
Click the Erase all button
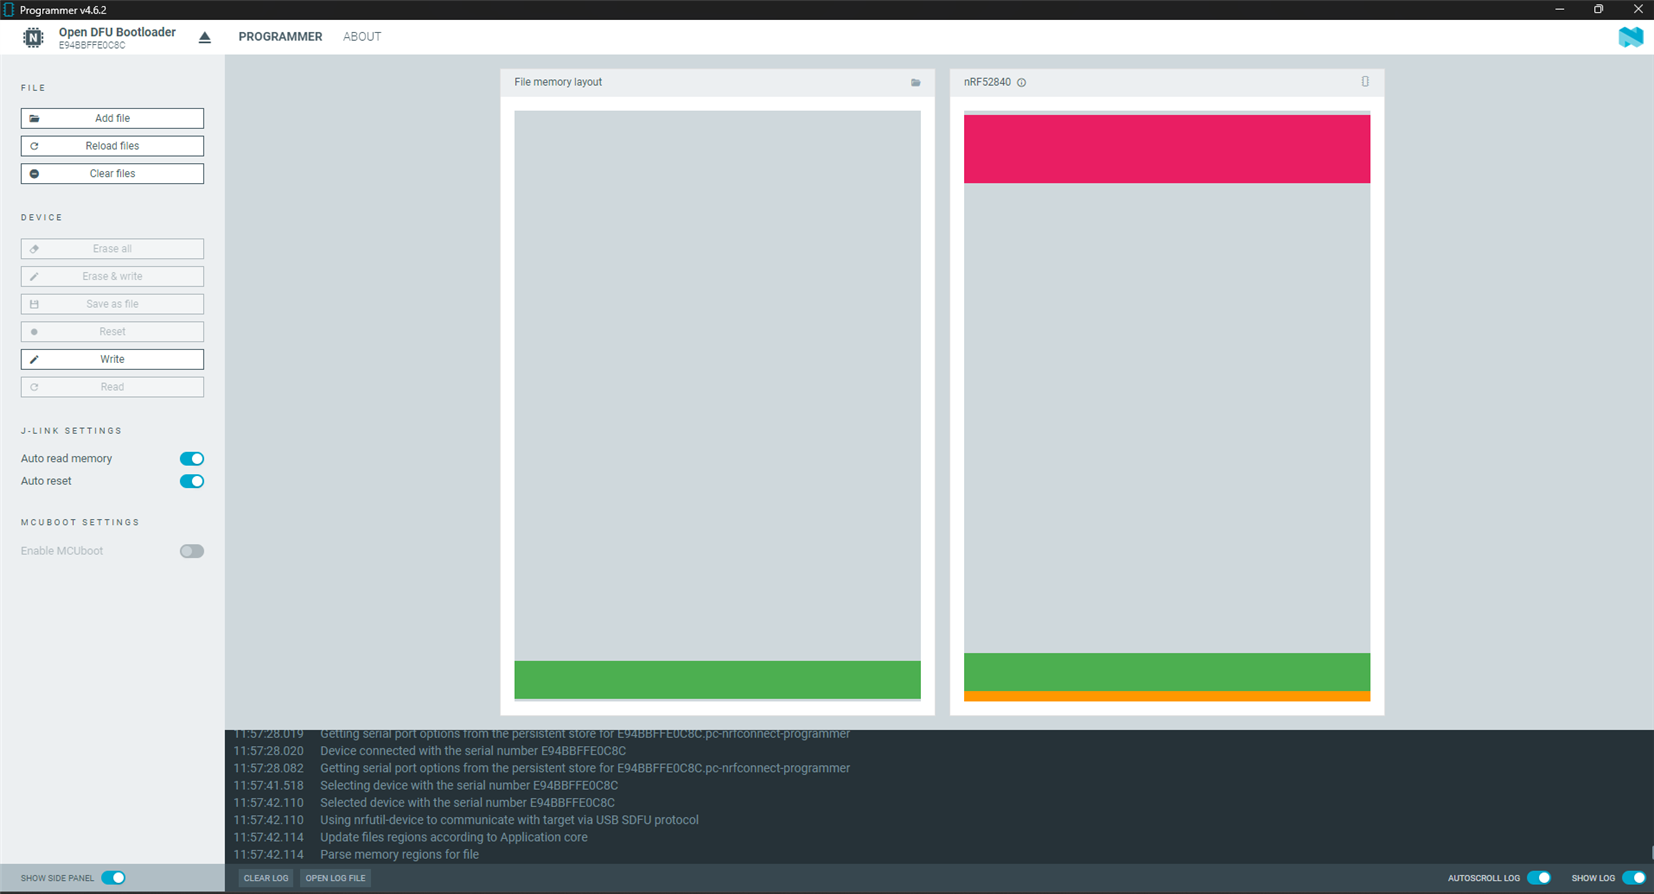point(112,249)
